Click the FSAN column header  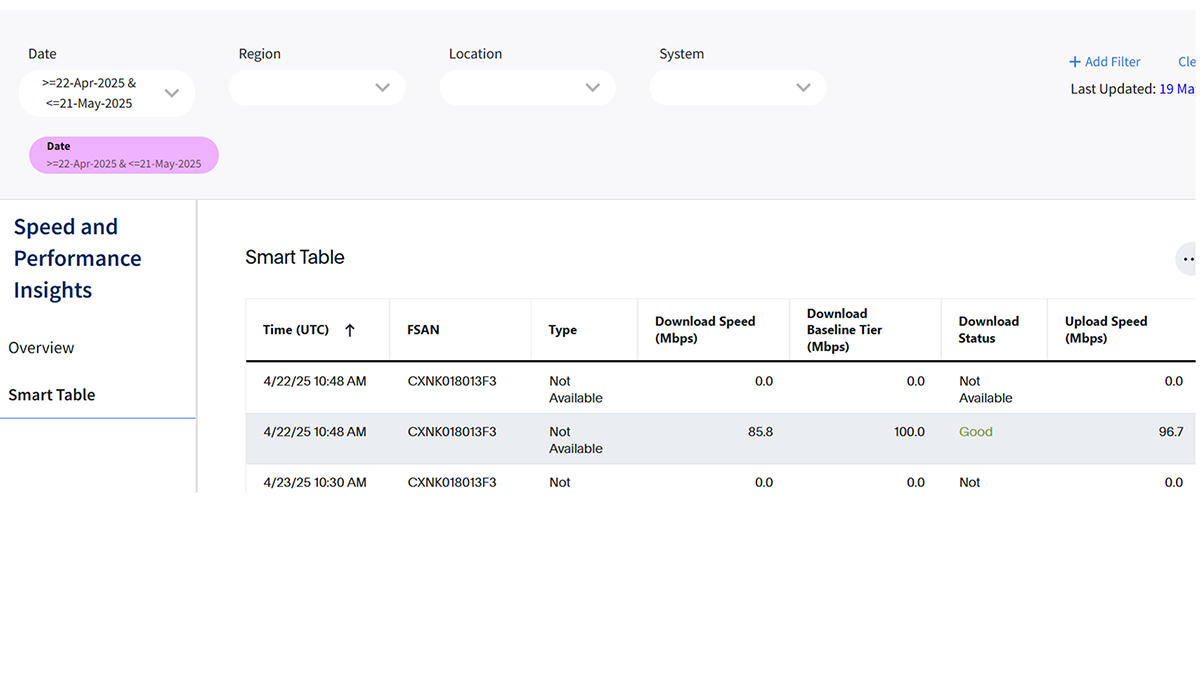(x=423, y=330)
